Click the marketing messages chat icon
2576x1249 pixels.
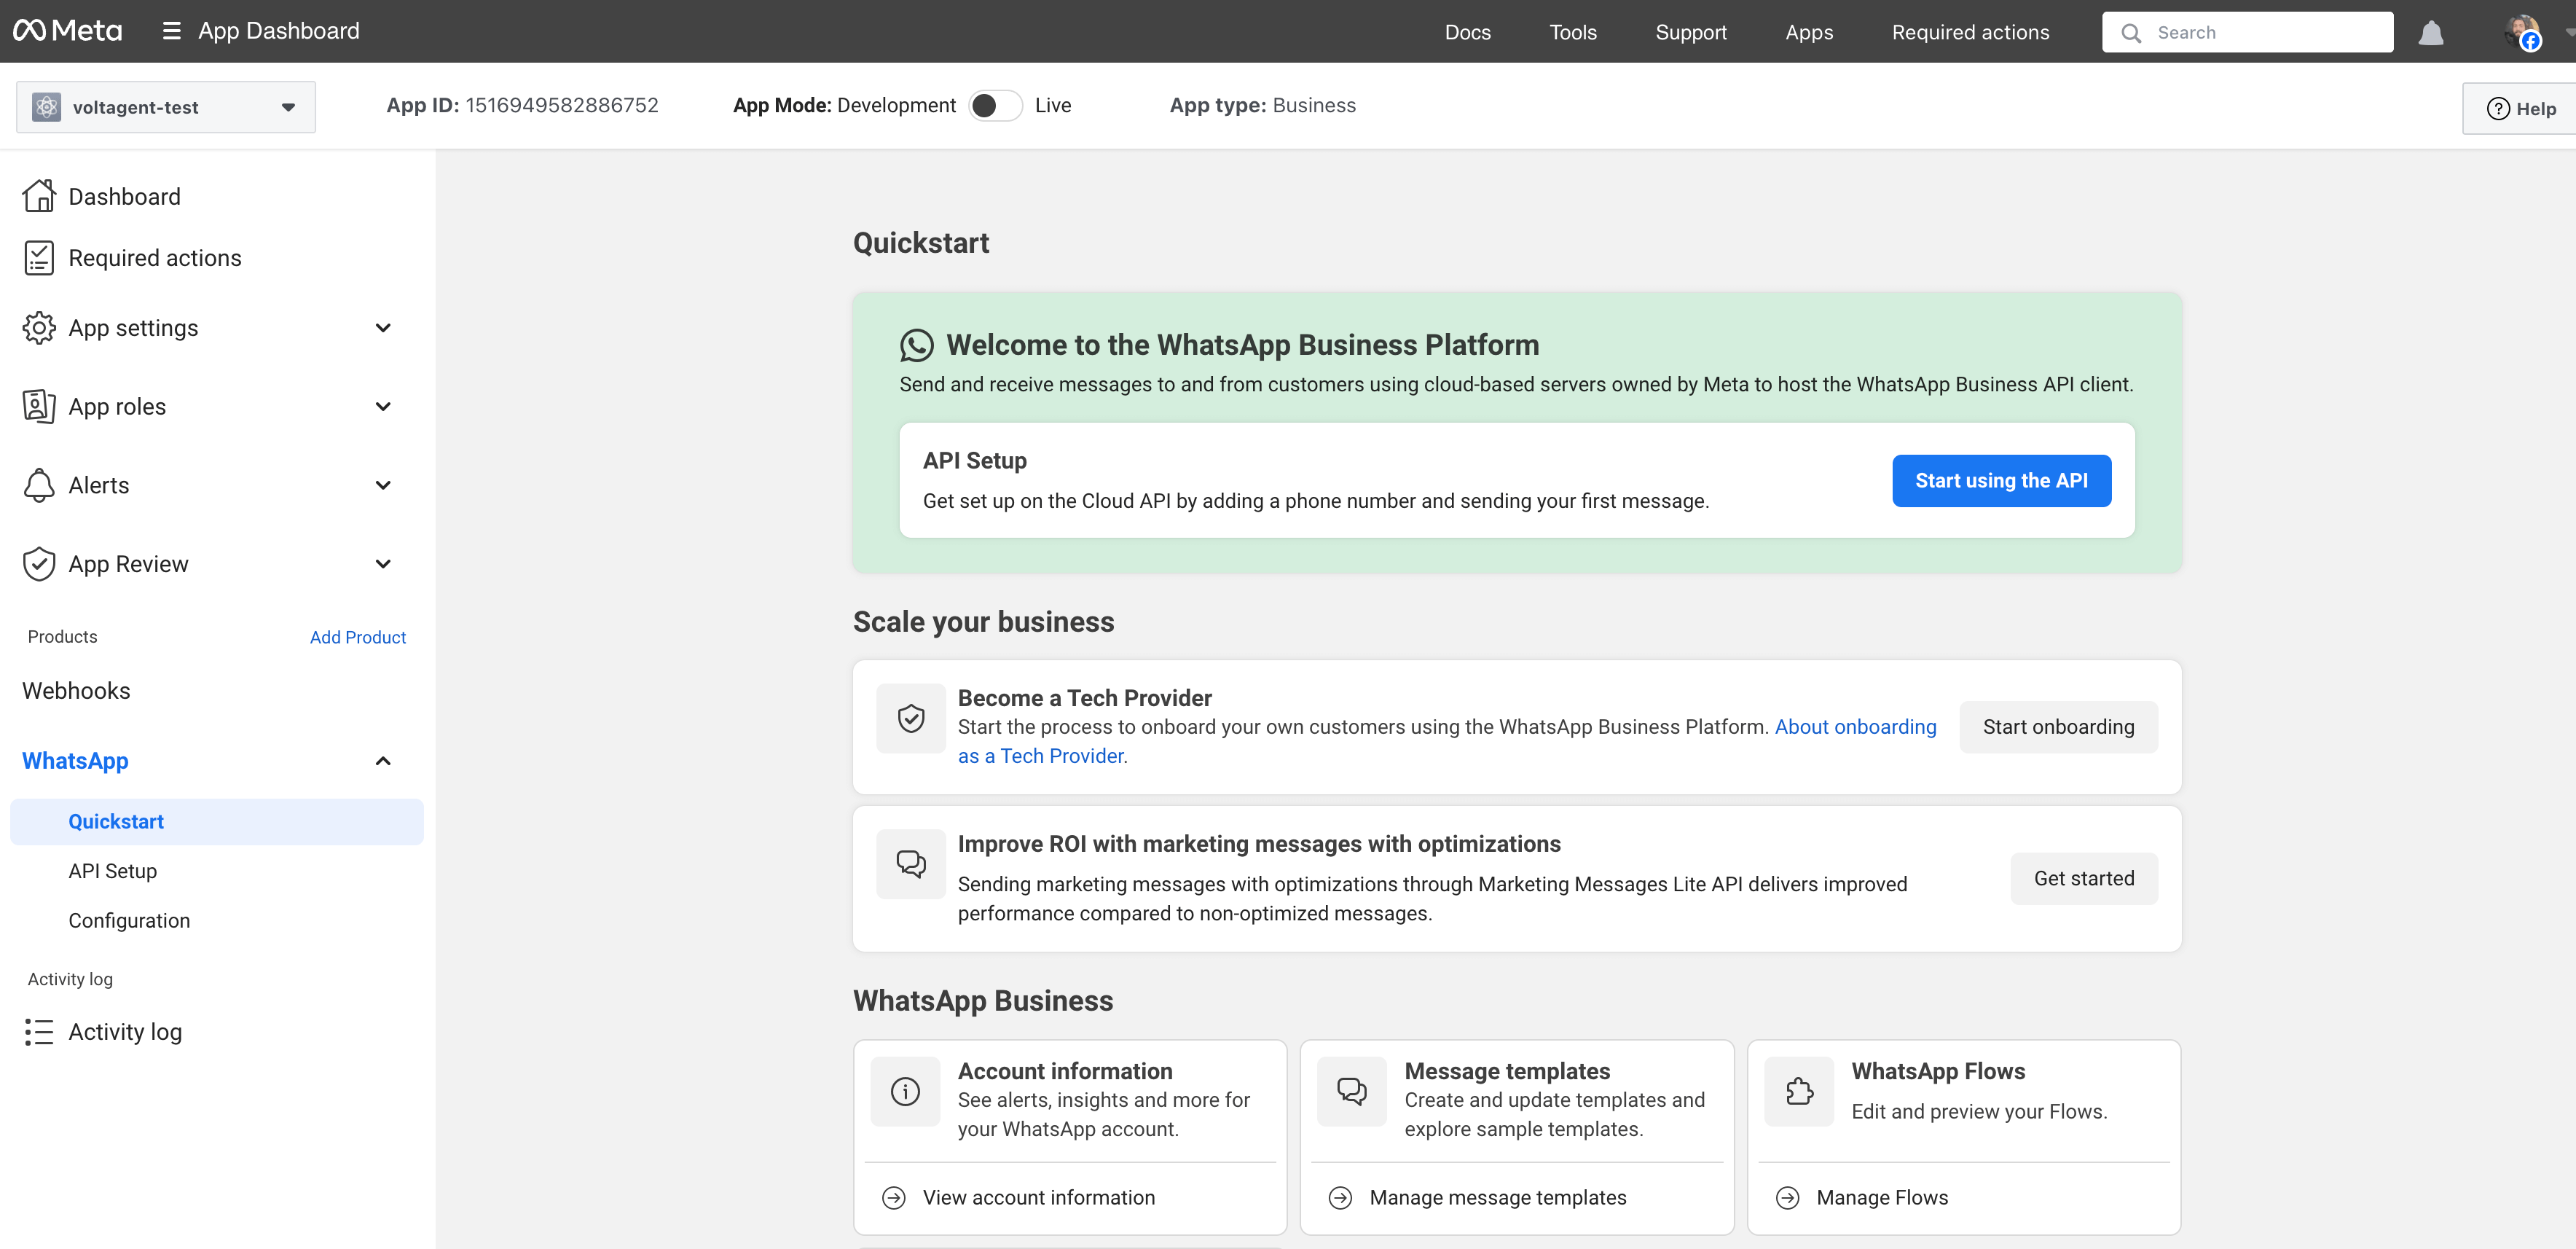pyautogui.click(x=911, y=864)
